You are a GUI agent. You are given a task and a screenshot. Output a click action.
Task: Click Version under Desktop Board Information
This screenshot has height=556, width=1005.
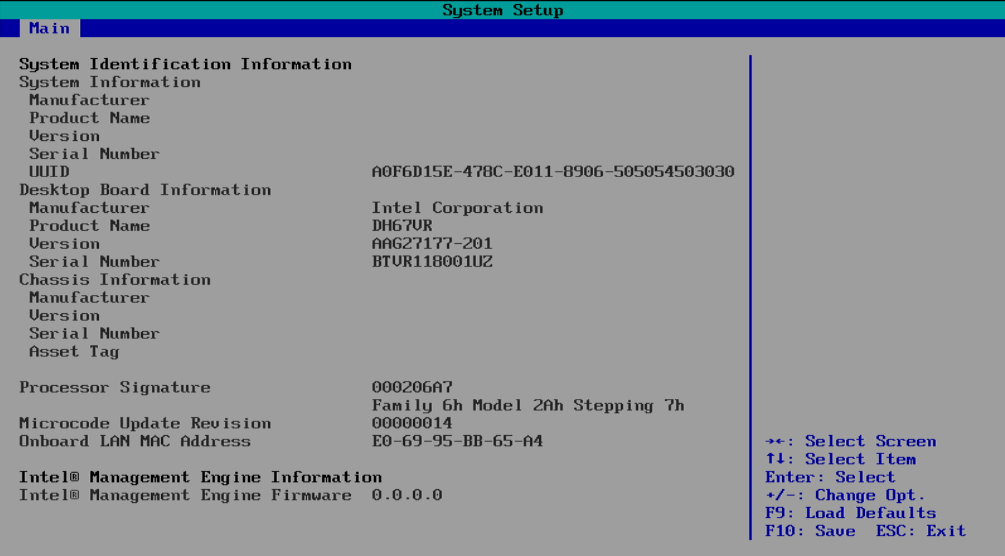(64, 244)
